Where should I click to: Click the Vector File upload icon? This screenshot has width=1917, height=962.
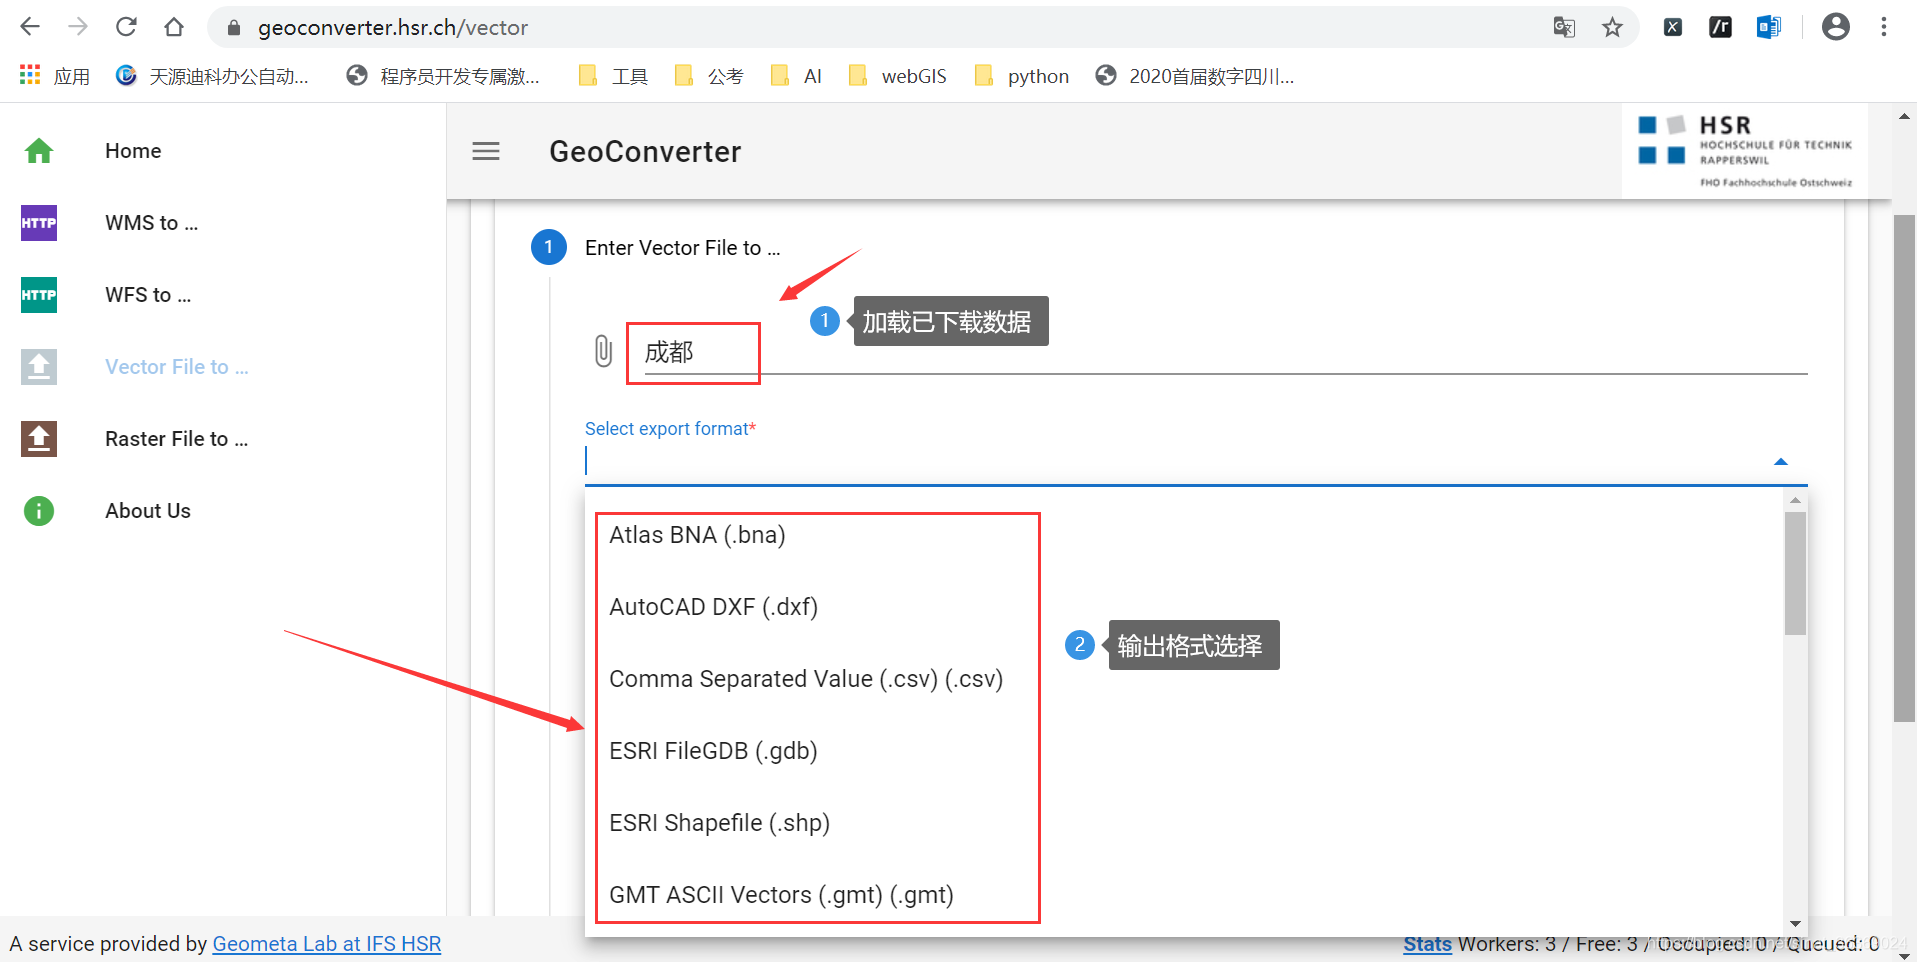39,367
